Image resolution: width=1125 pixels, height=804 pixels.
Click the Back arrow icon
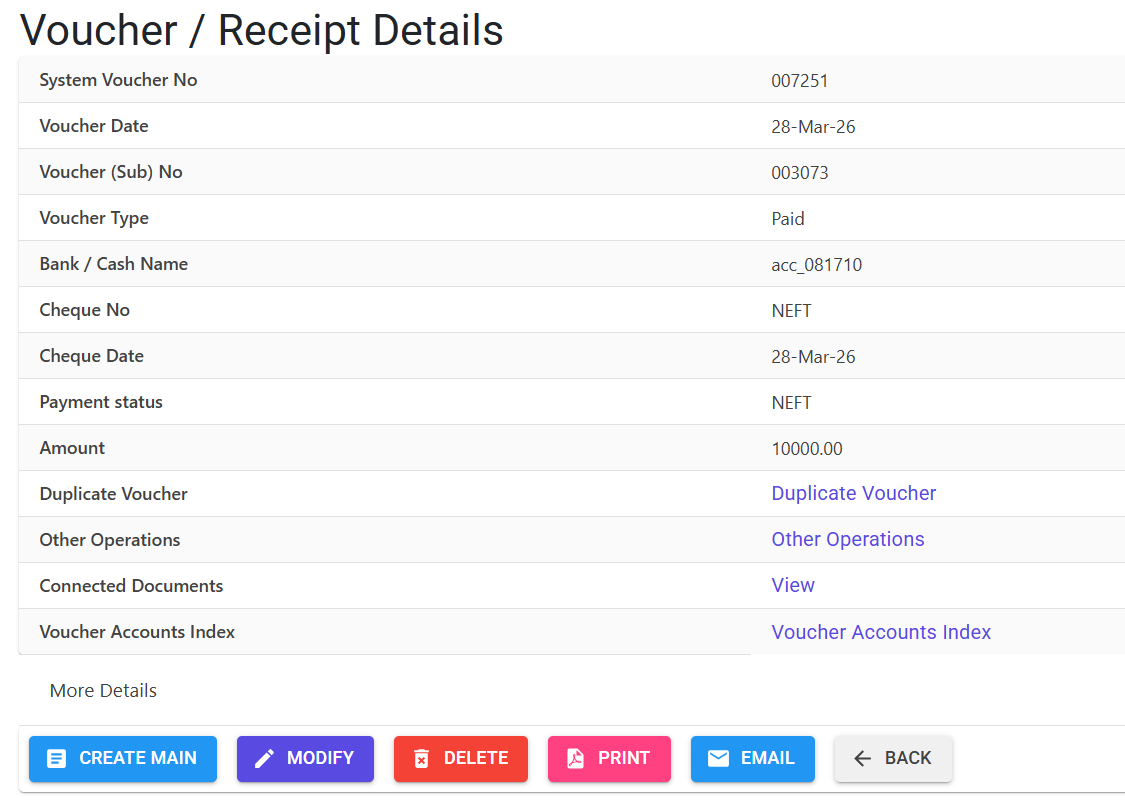[x=862, y=759]
